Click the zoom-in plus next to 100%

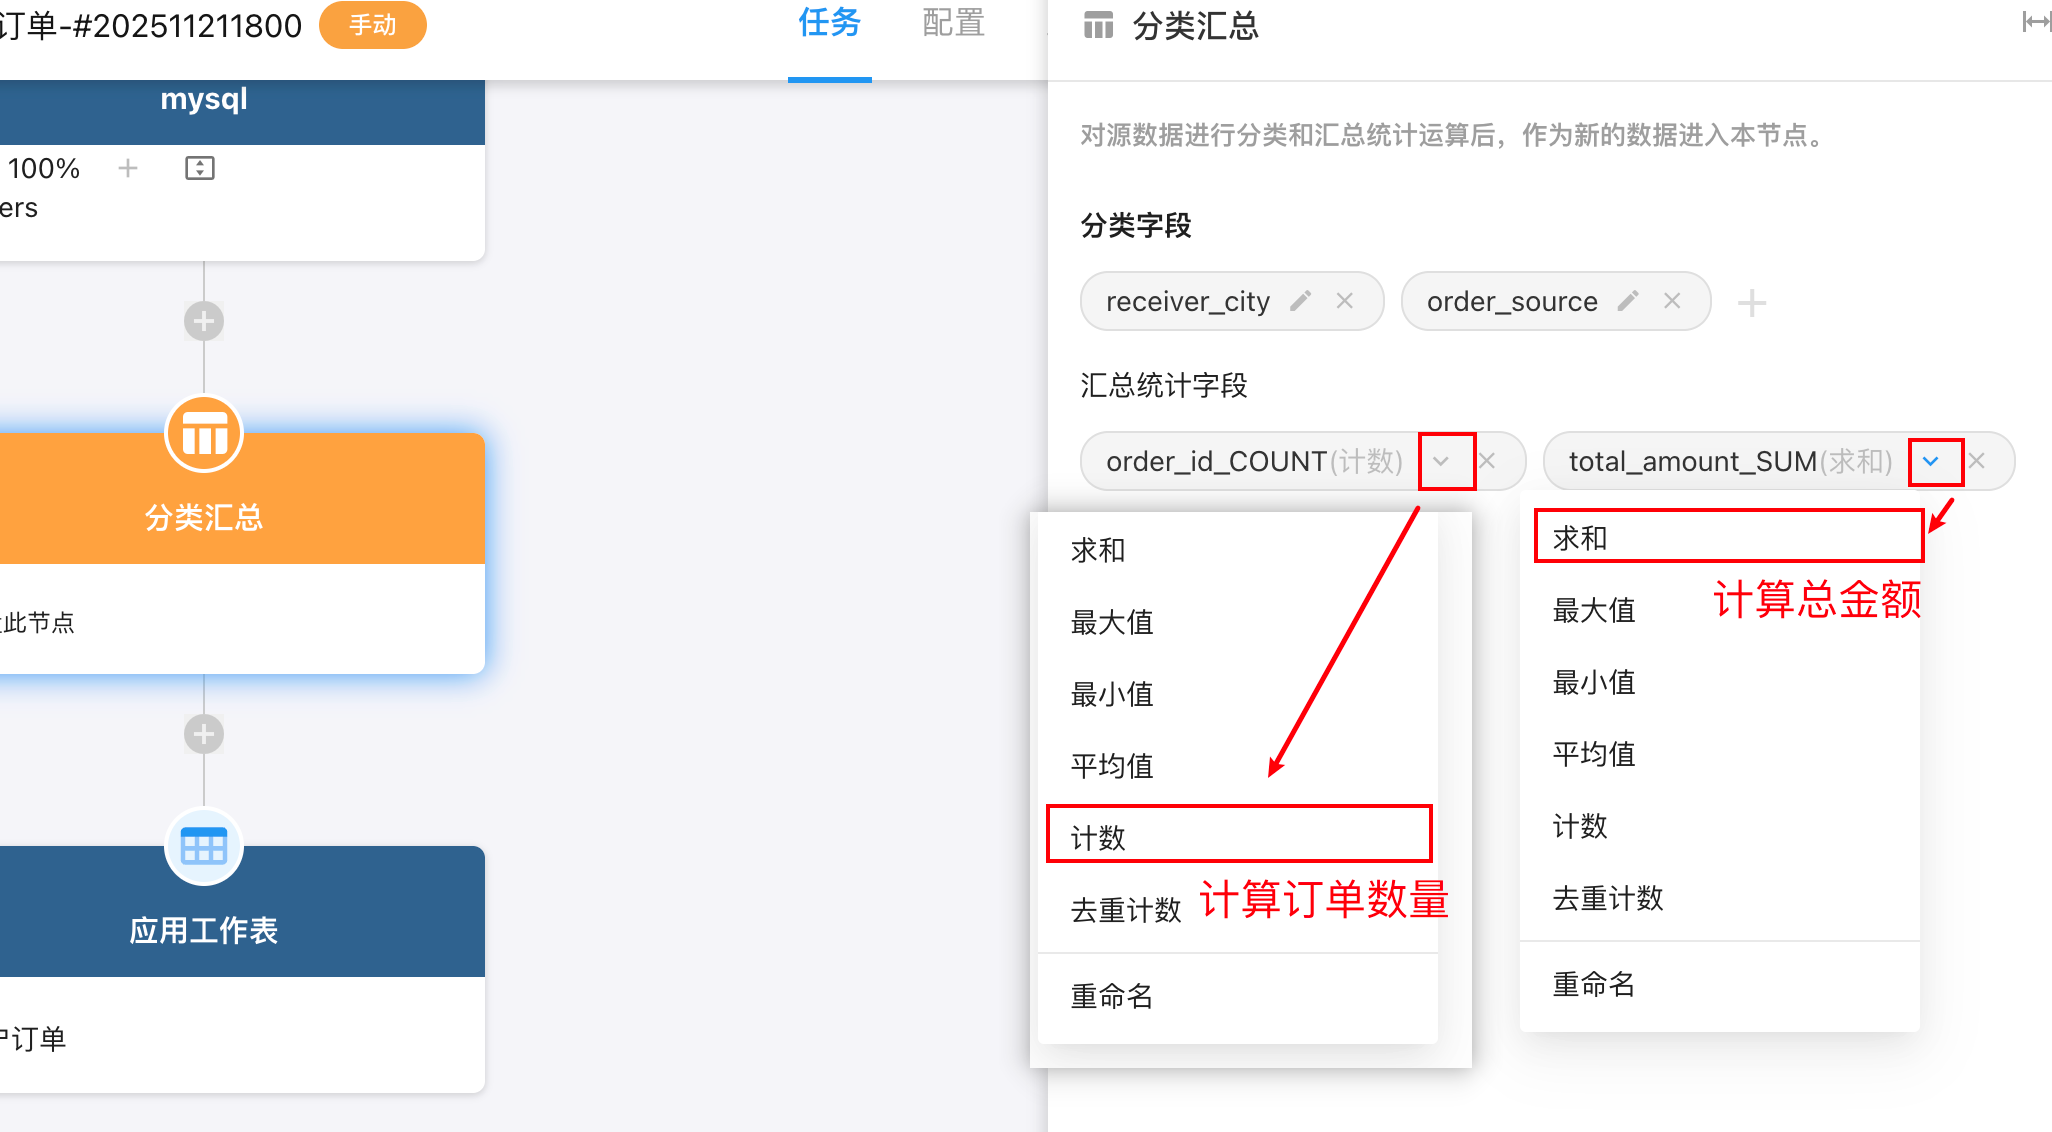tap(128, 168)
